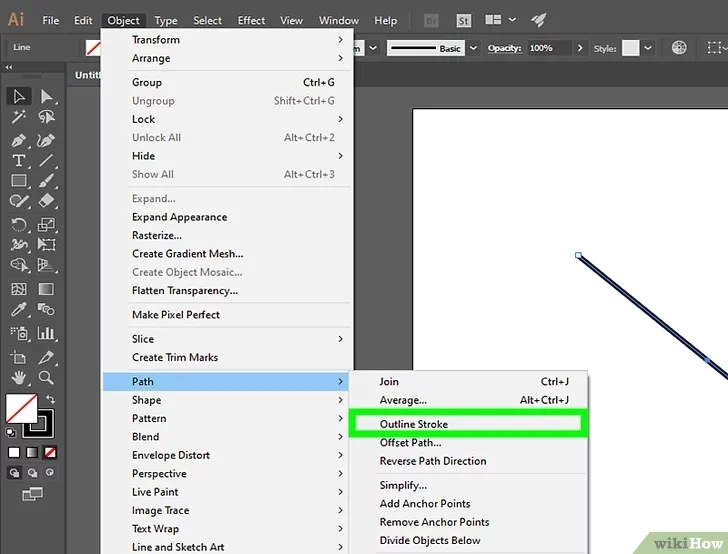
Task: Click the Opacity link label
Action: 504,48
